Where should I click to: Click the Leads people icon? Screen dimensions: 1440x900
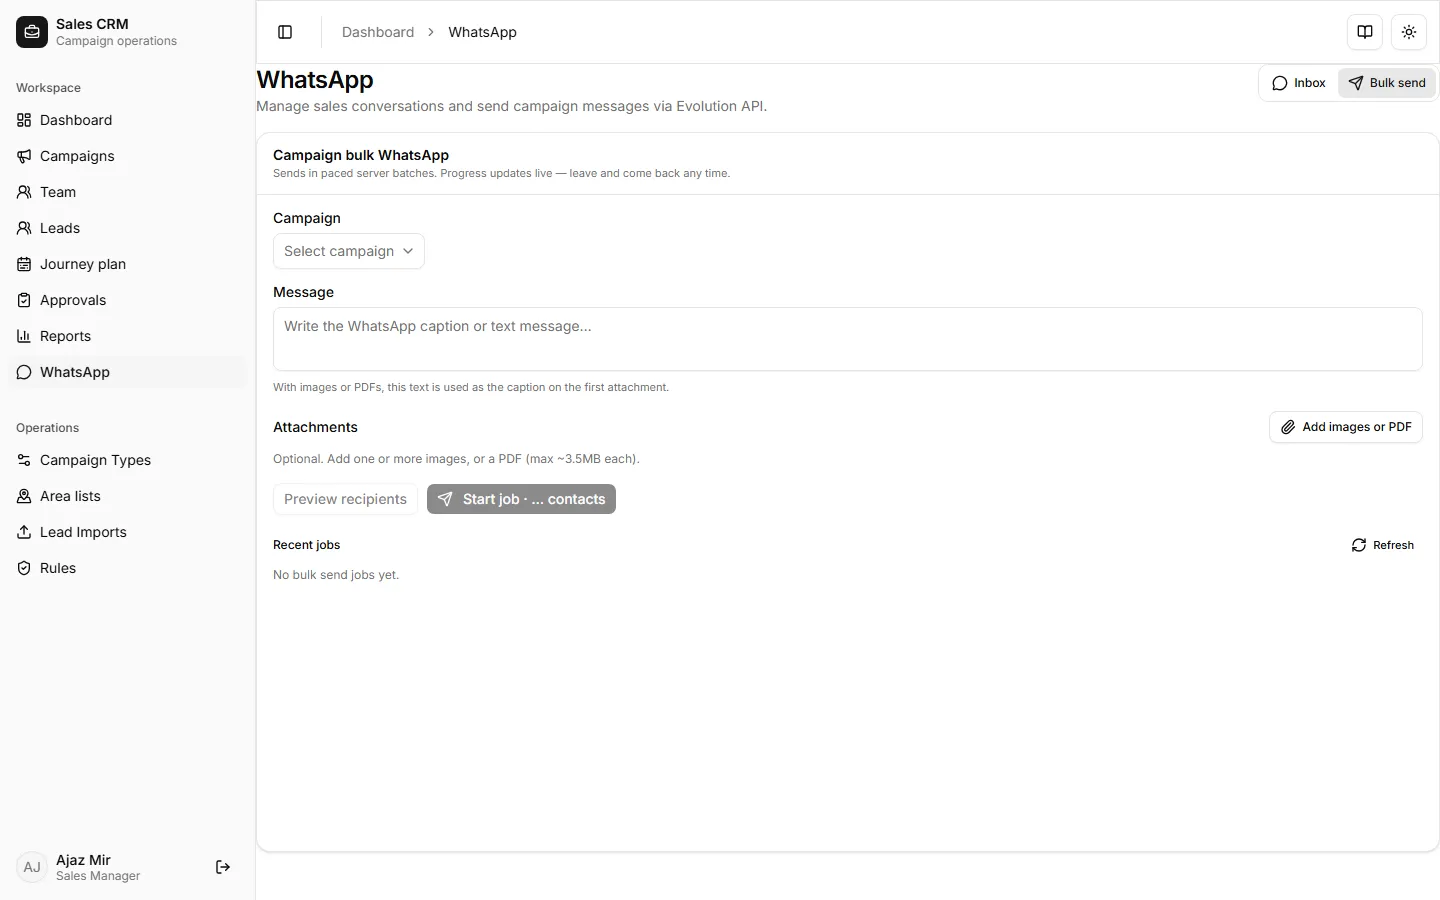pos(24,228)
